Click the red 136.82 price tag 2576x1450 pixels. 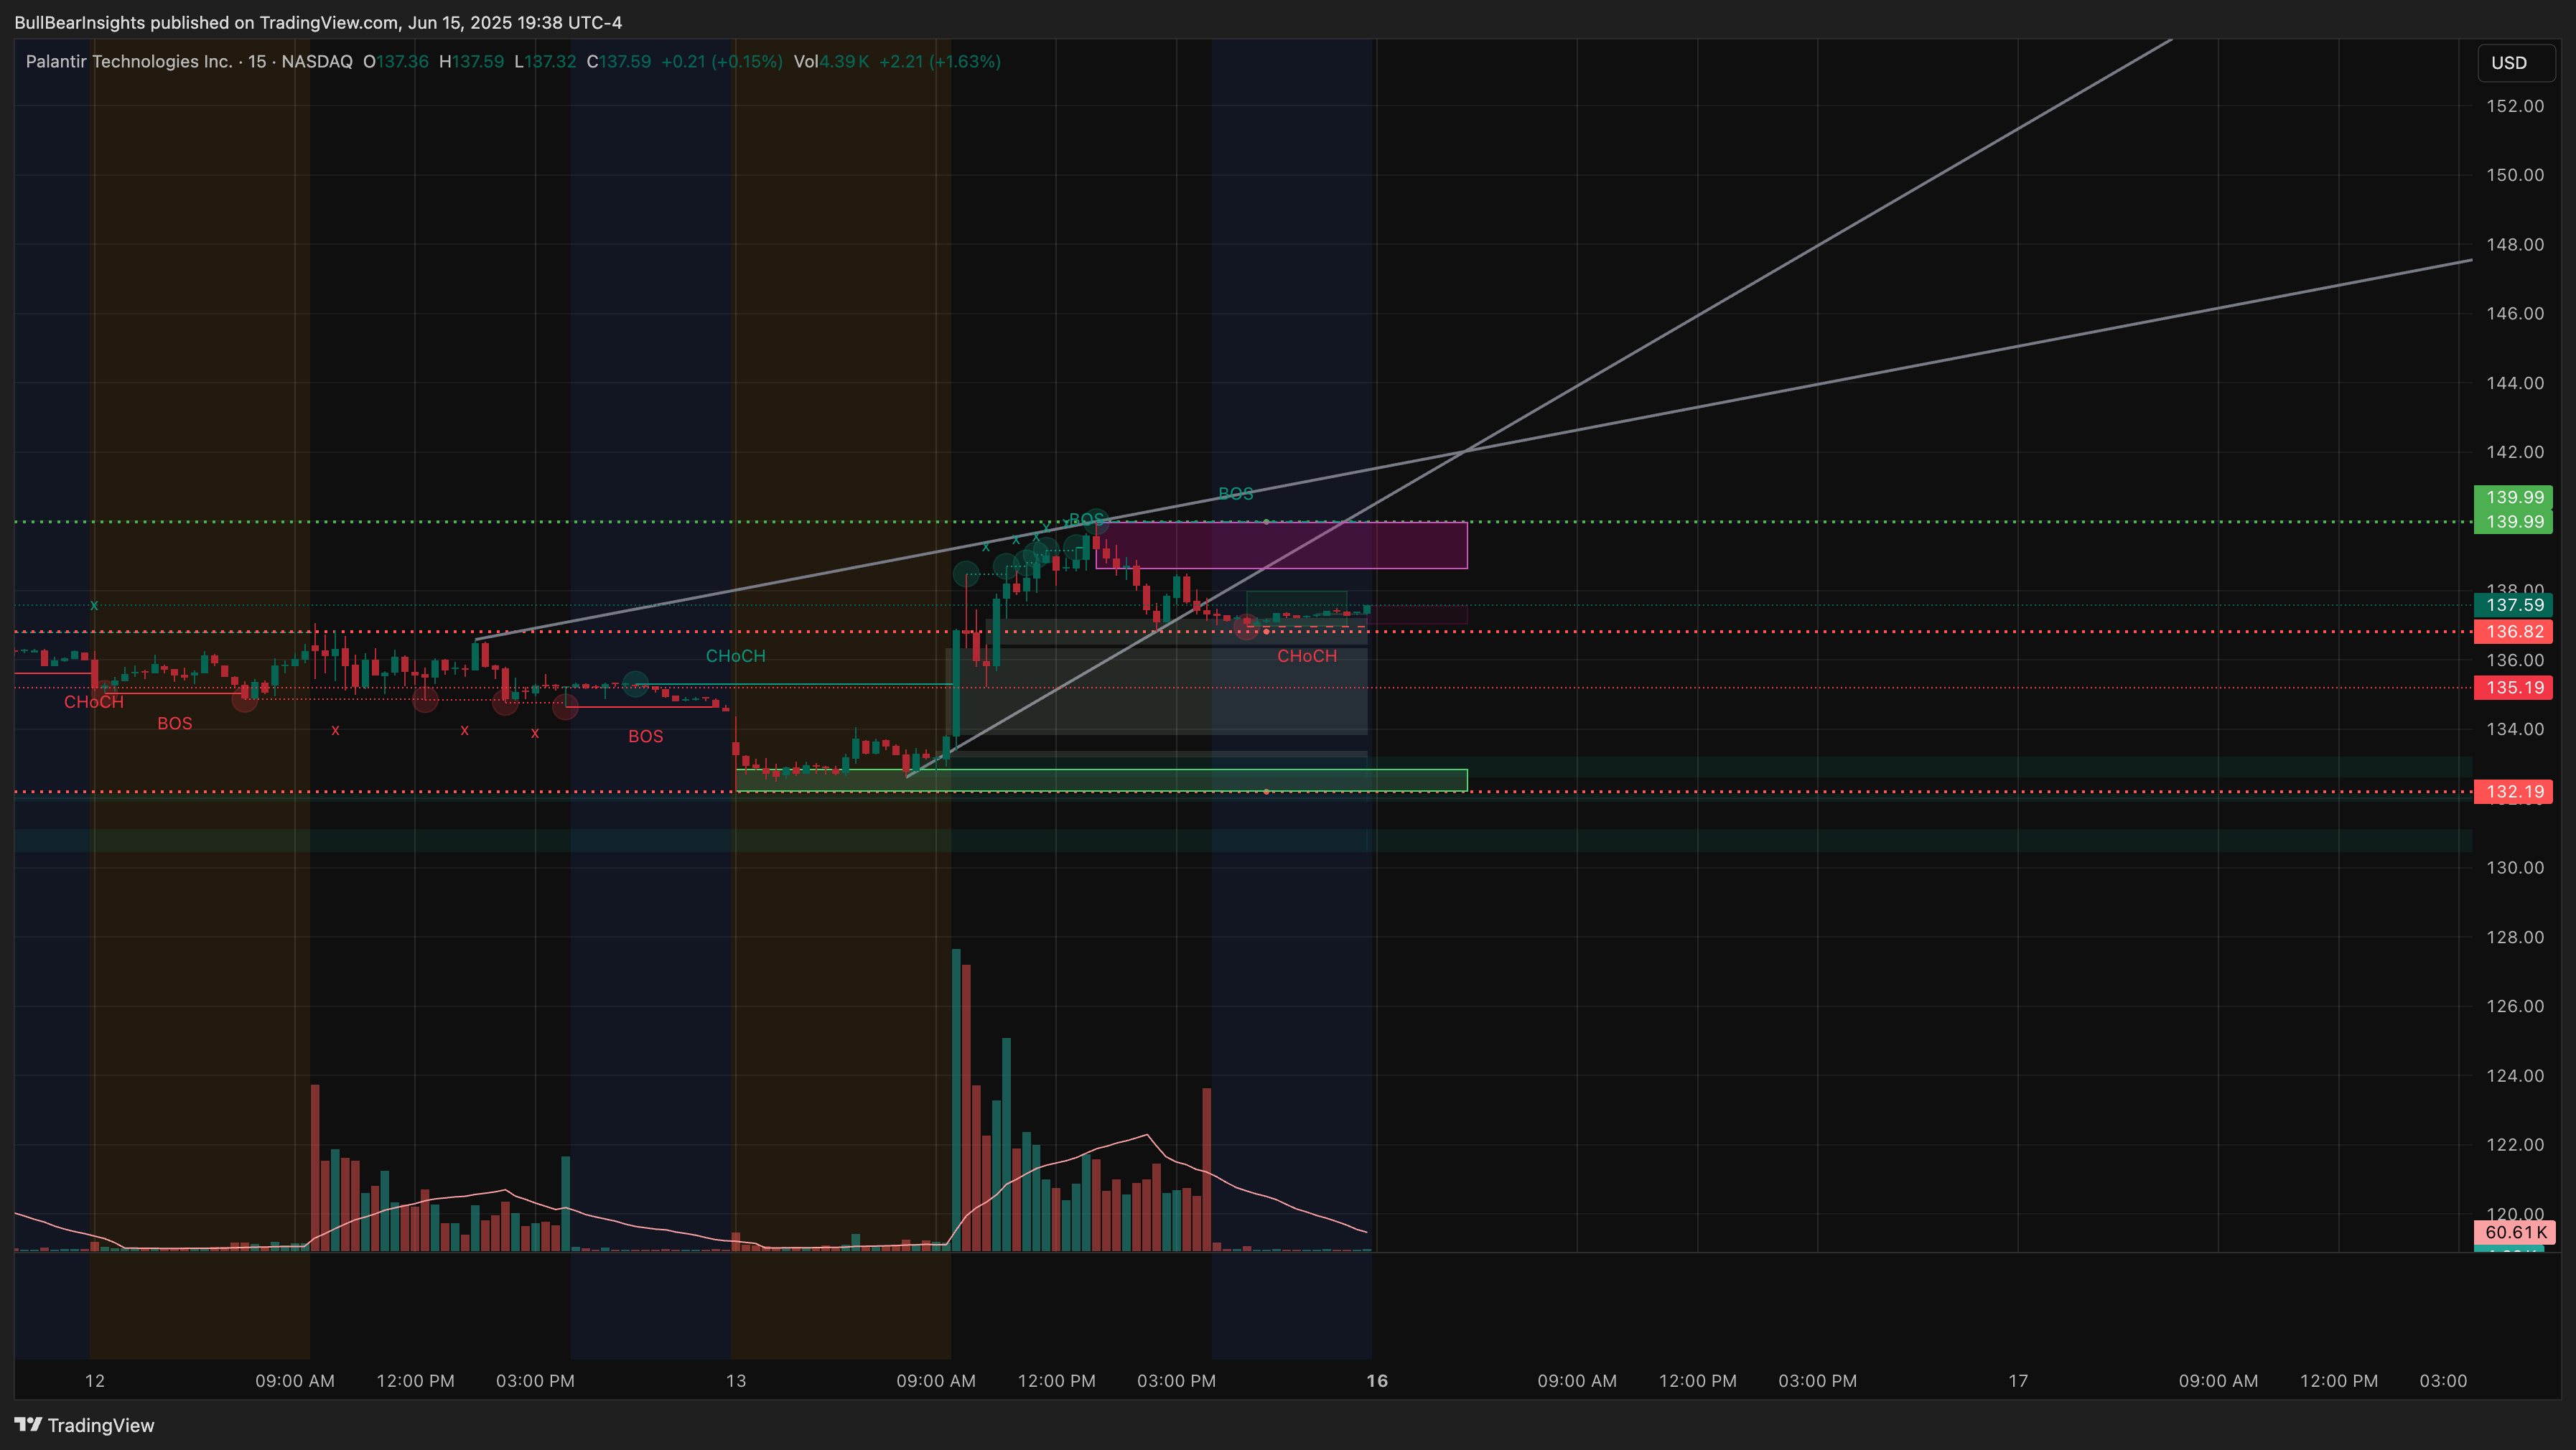(2513, 632)
